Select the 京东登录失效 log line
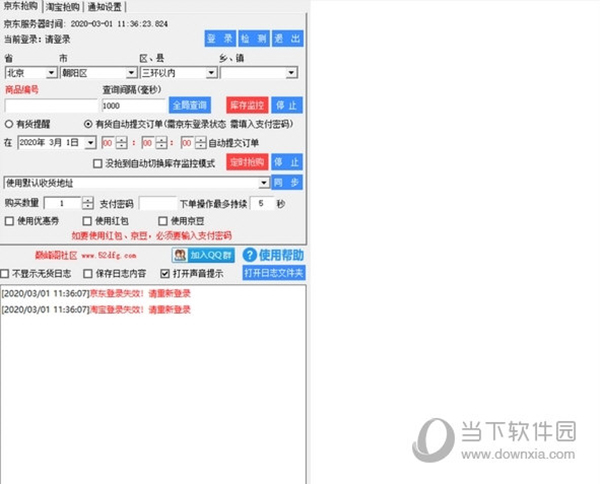This screenshot has width=600, height=484. pos(96,293)
